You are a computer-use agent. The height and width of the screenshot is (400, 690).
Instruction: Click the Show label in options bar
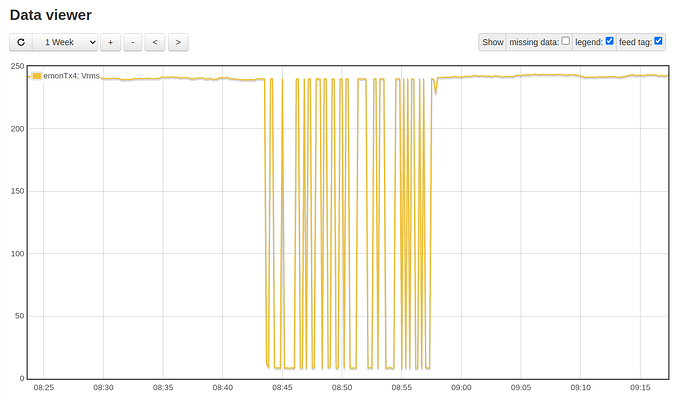(492, 42)
